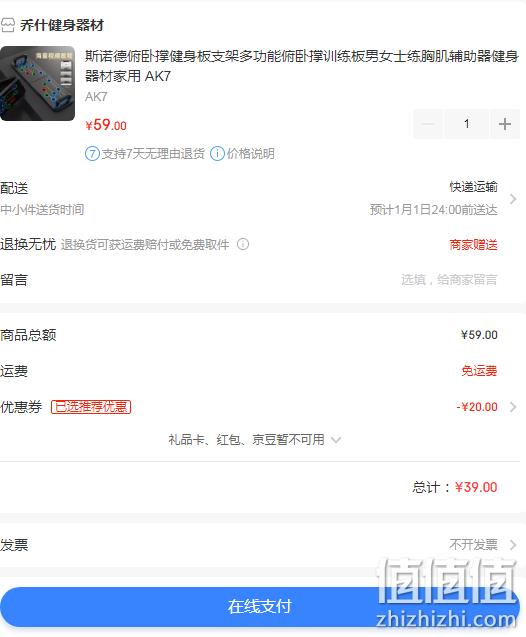Increase quantity with the plus button
The image size is (526, 637).
click(505, 124)
